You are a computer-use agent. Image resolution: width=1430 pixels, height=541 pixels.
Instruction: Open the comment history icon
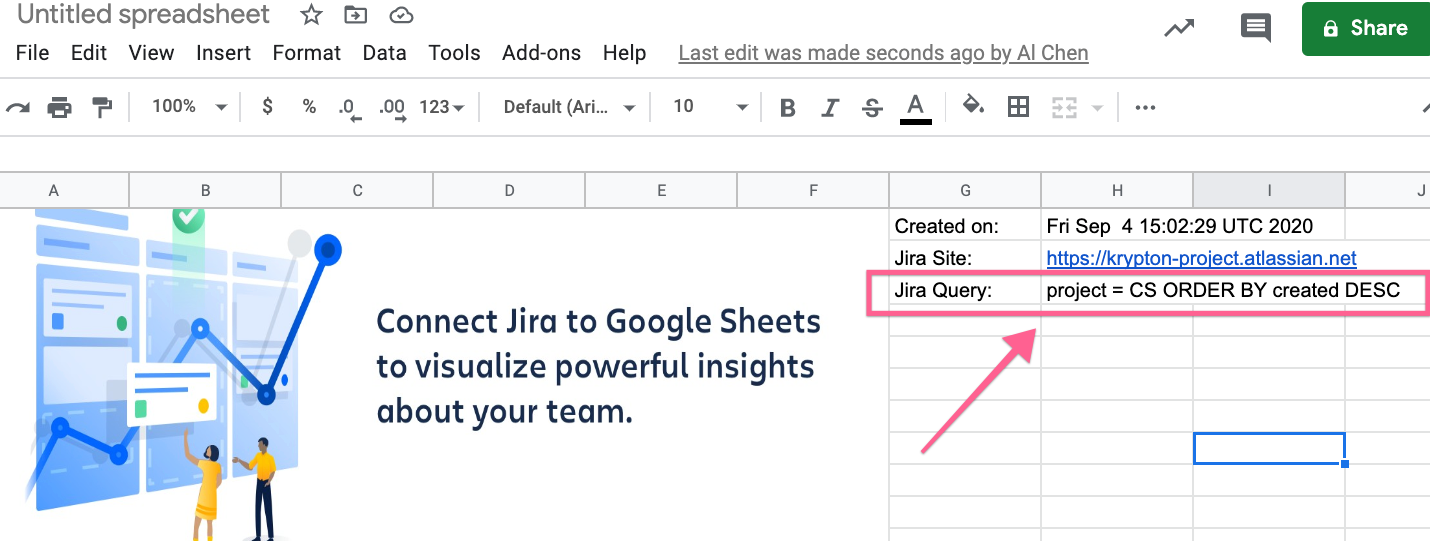coord(1255,28)
